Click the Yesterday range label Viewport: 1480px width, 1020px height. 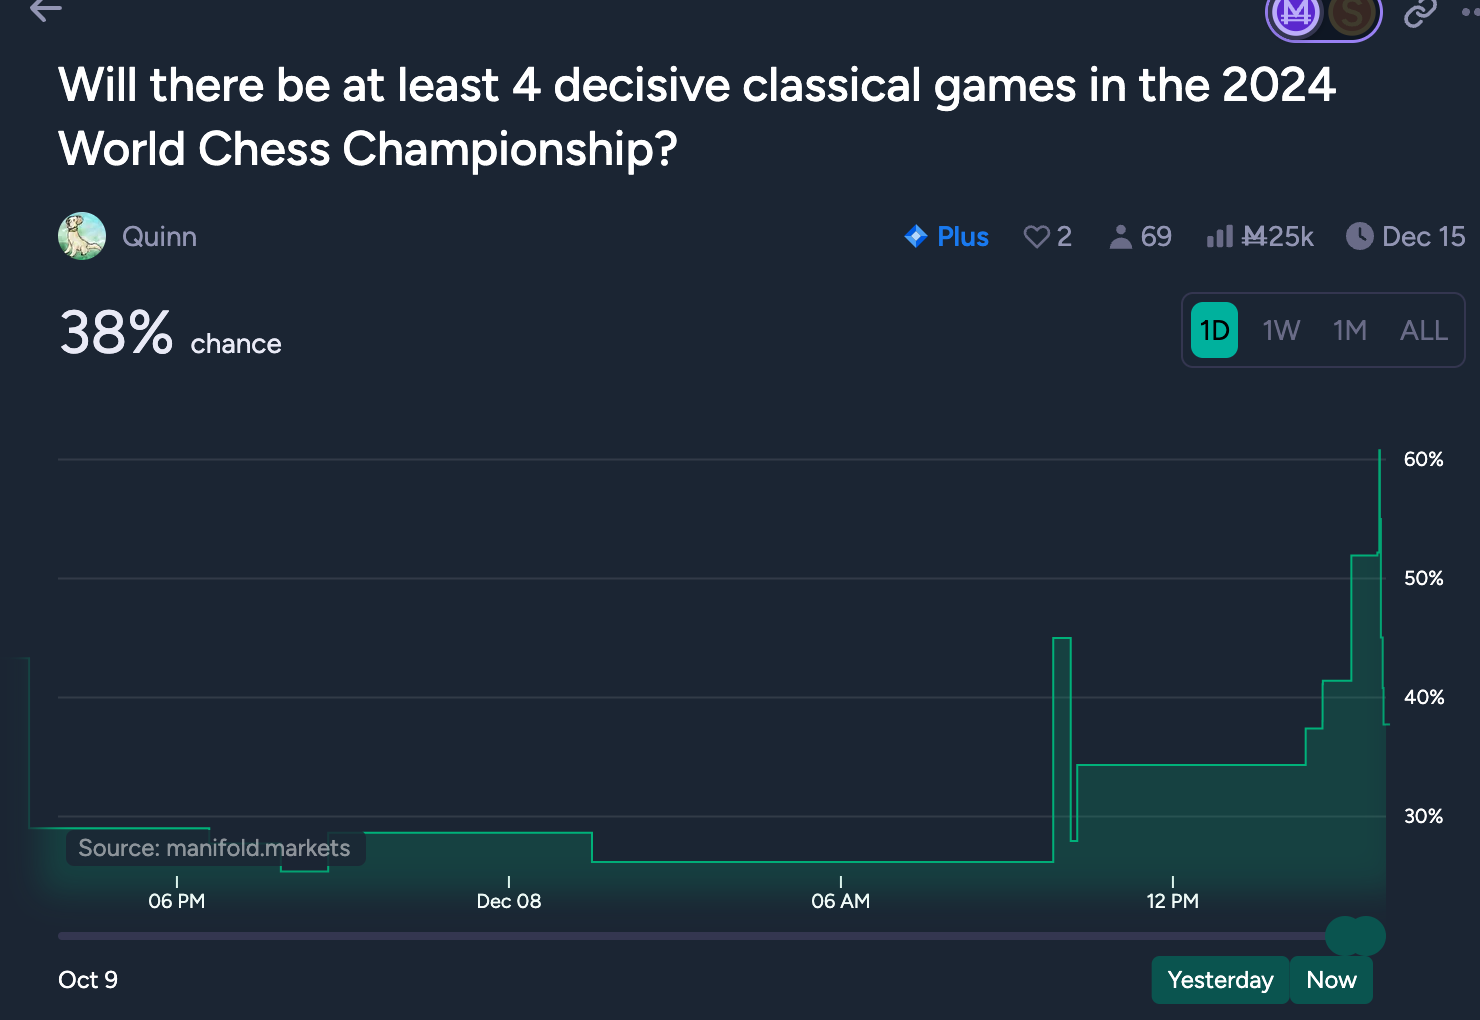coord(1220,980)
